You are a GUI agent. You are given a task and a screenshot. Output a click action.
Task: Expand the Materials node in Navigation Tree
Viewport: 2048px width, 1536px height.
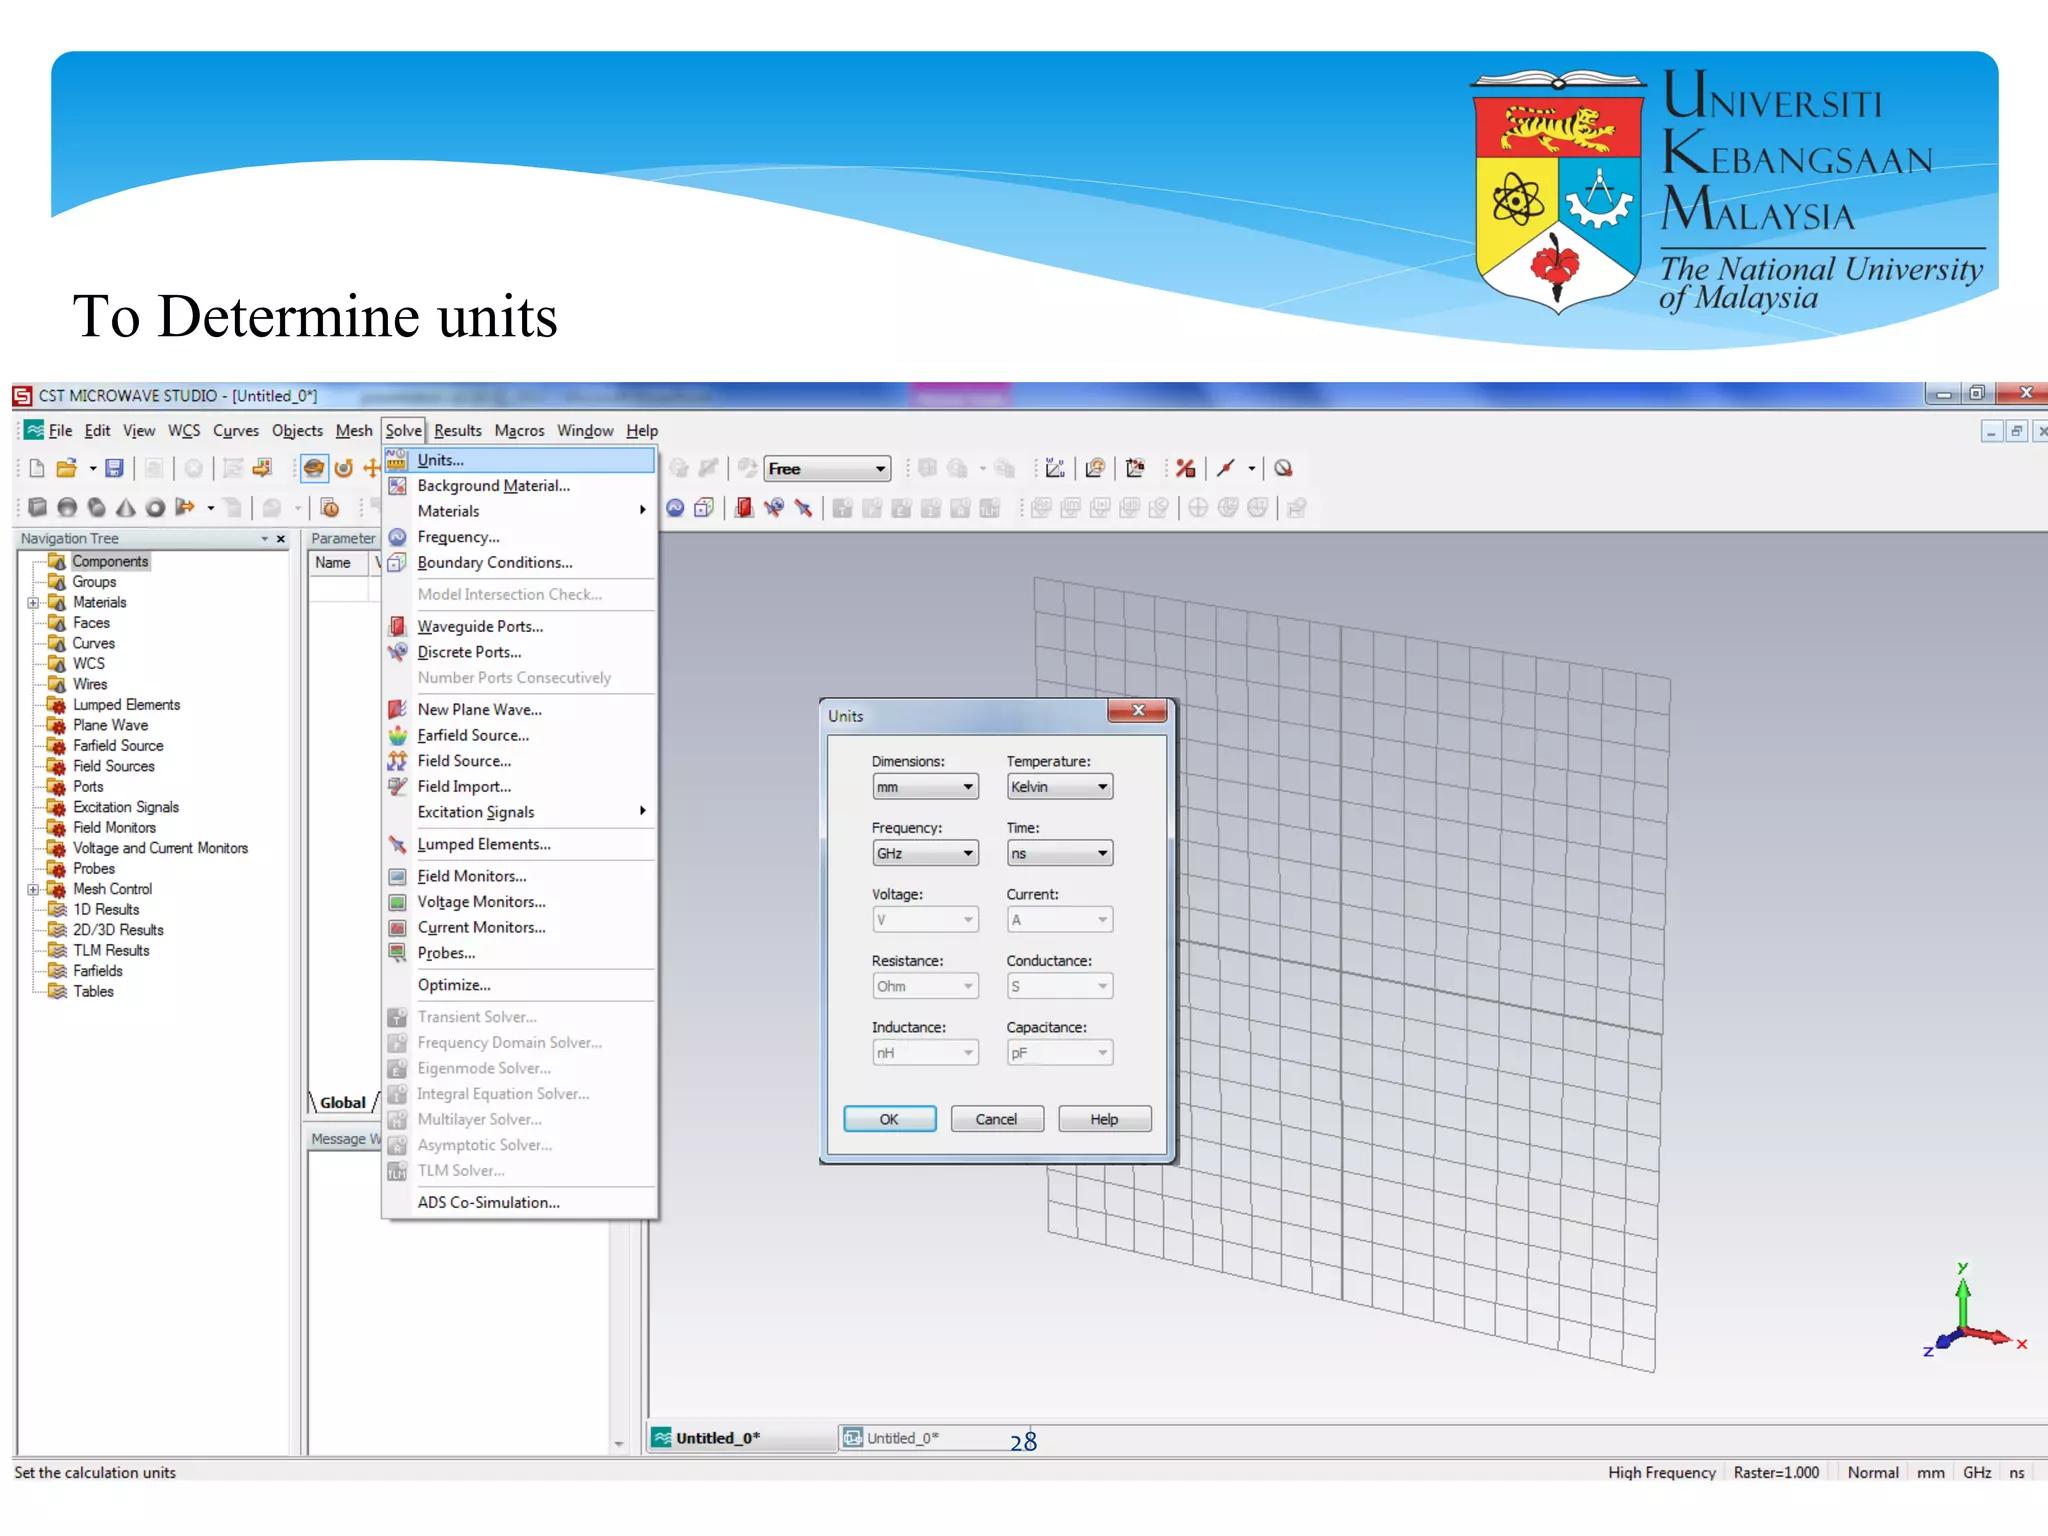[33, 603]
